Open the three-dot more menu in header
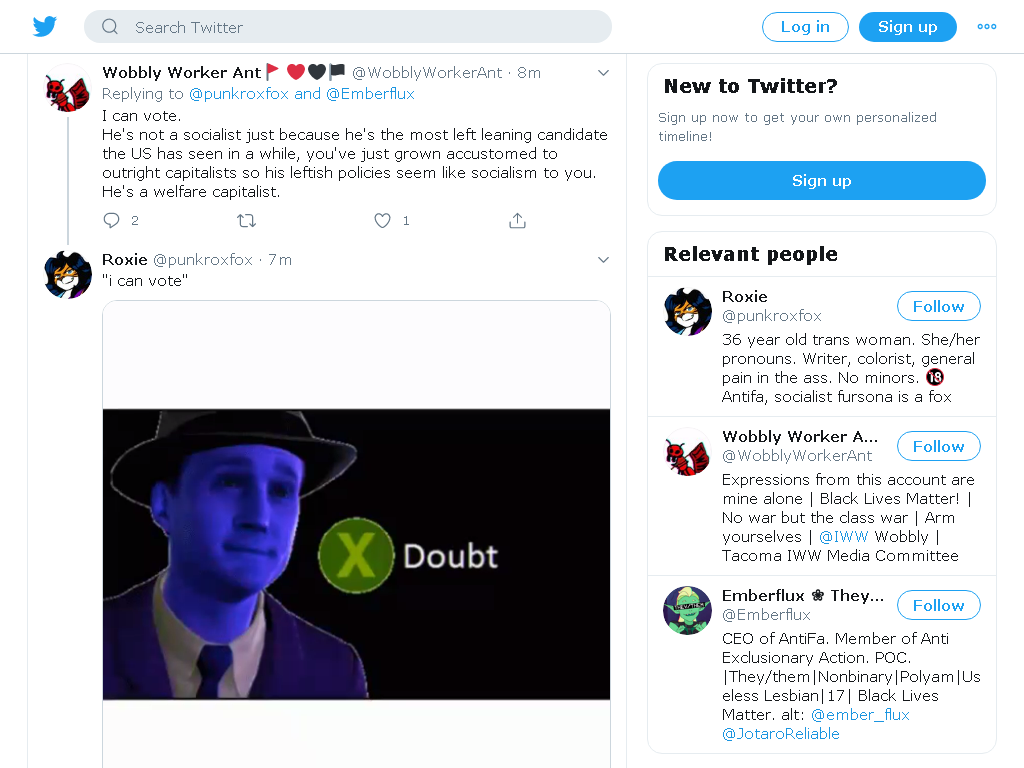 click(986, 27)
